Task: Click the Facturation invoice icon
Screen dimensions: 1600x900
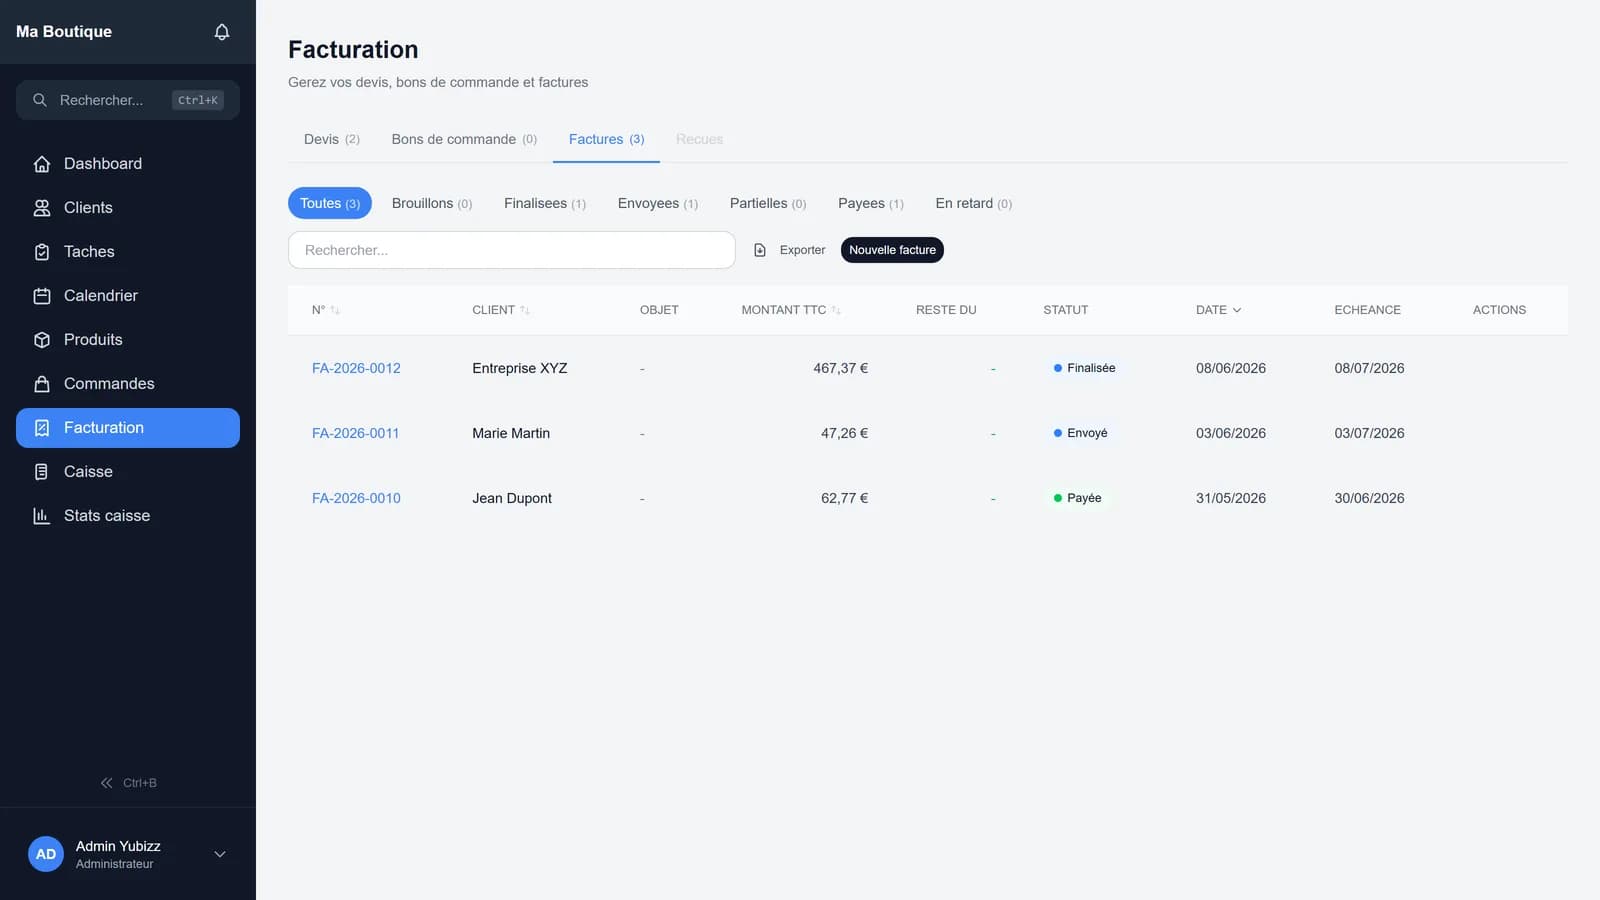Action: [42, 428]
